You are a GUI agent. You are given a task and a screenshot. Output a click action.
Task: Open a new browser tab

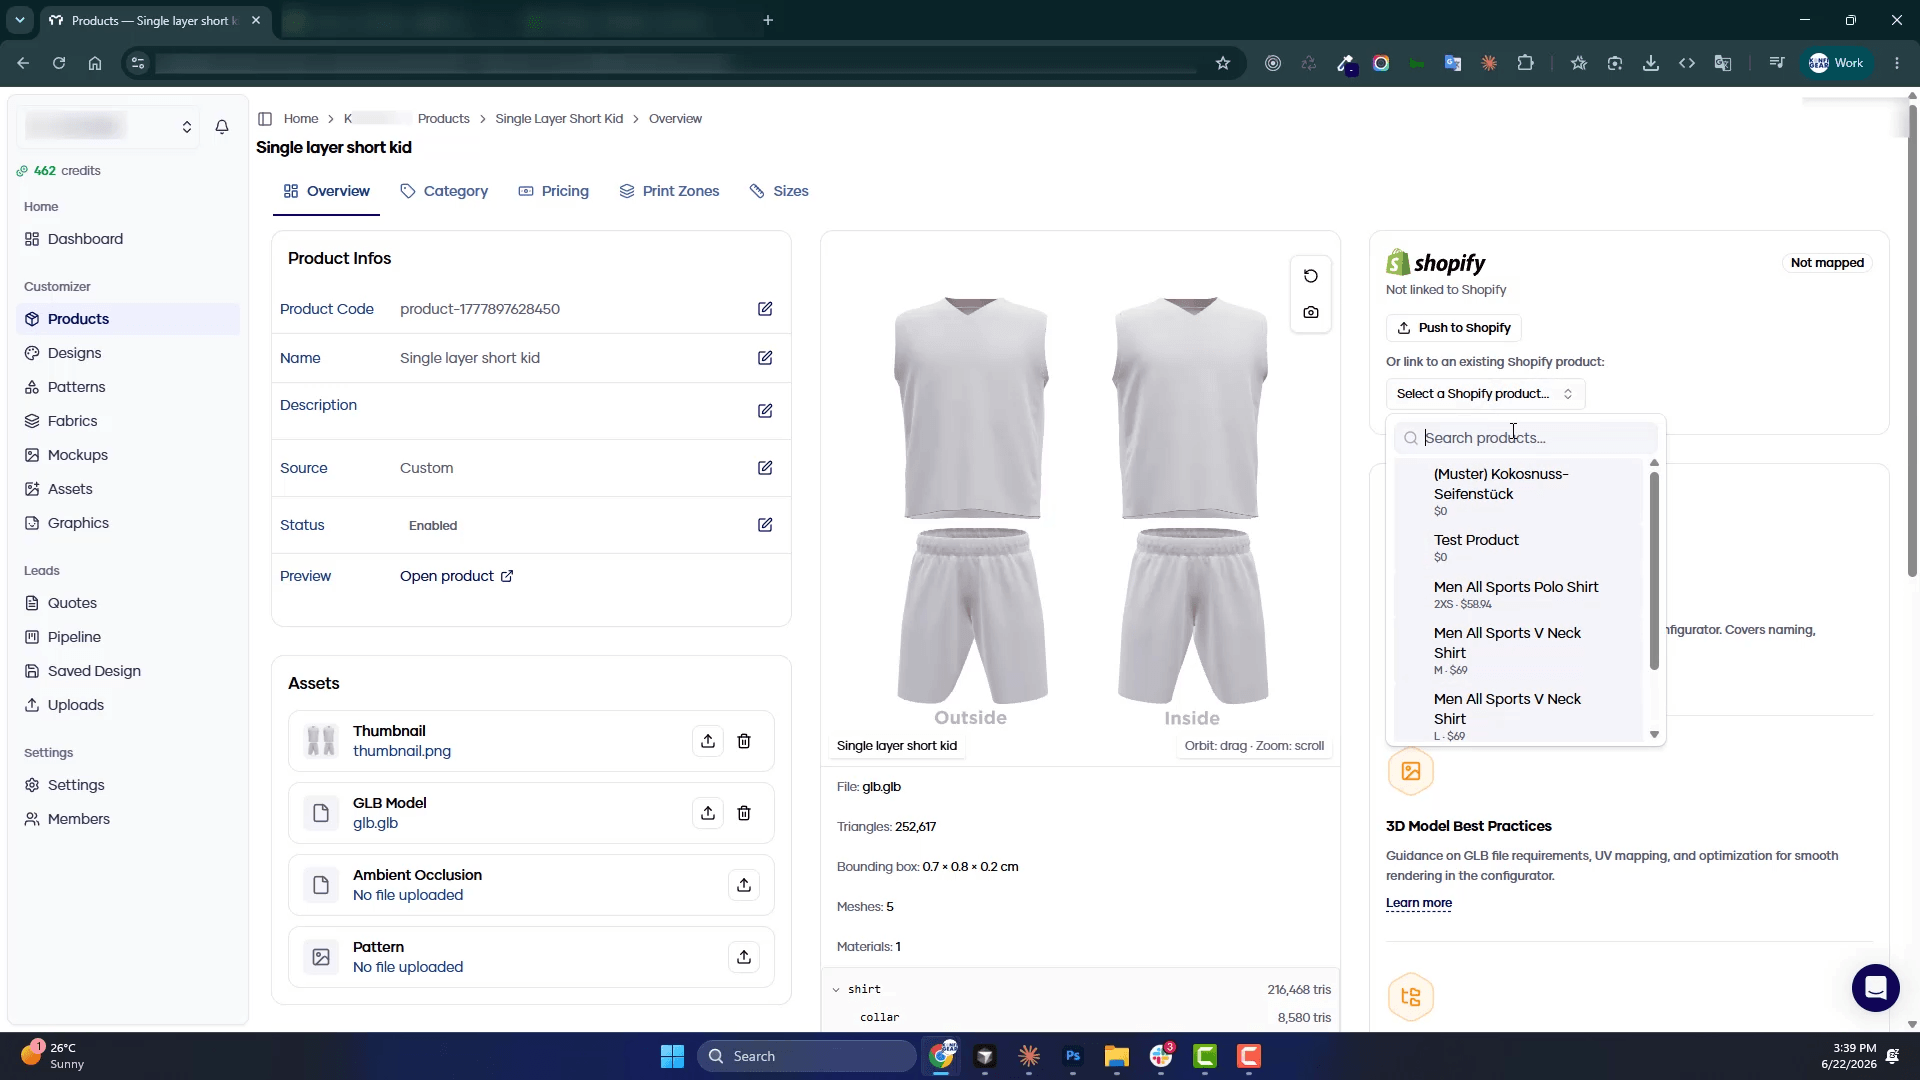[768, 20]
